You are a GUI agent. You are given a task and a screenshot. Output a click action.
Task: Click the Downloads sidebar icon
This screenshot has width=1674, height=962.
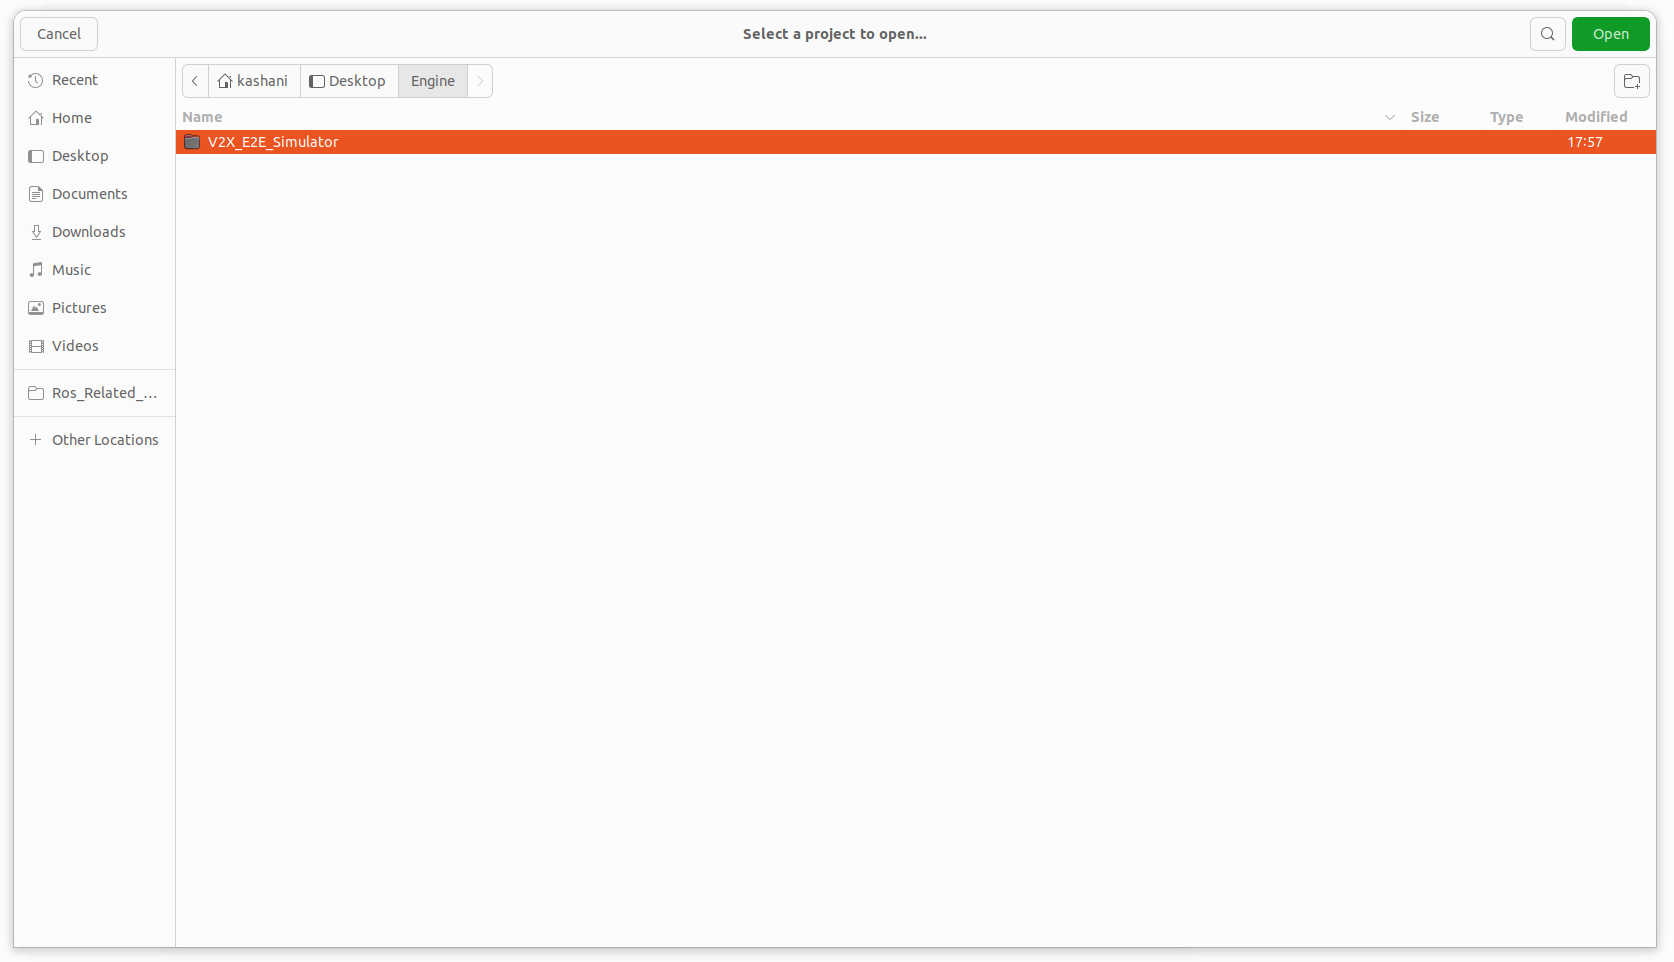[x=36, y=232]
